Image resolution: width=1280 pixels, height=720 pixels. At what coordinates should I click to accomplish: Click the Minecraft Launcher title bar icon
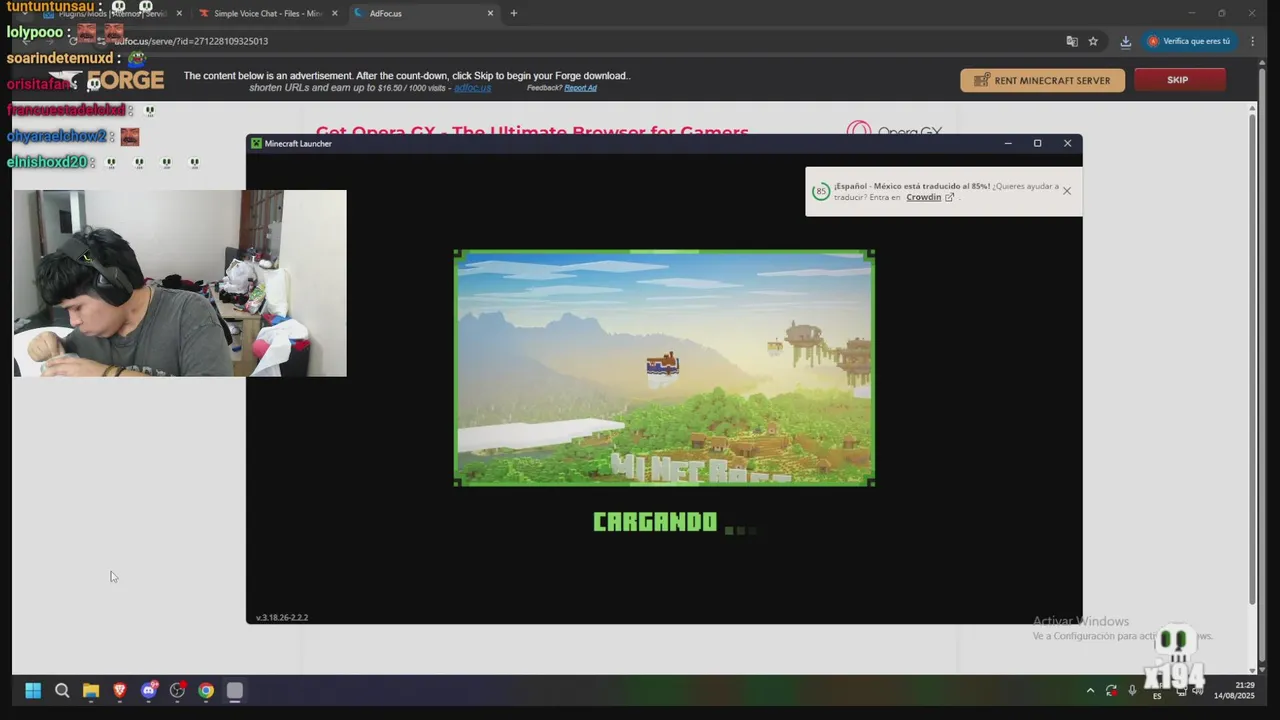point(256,143)
